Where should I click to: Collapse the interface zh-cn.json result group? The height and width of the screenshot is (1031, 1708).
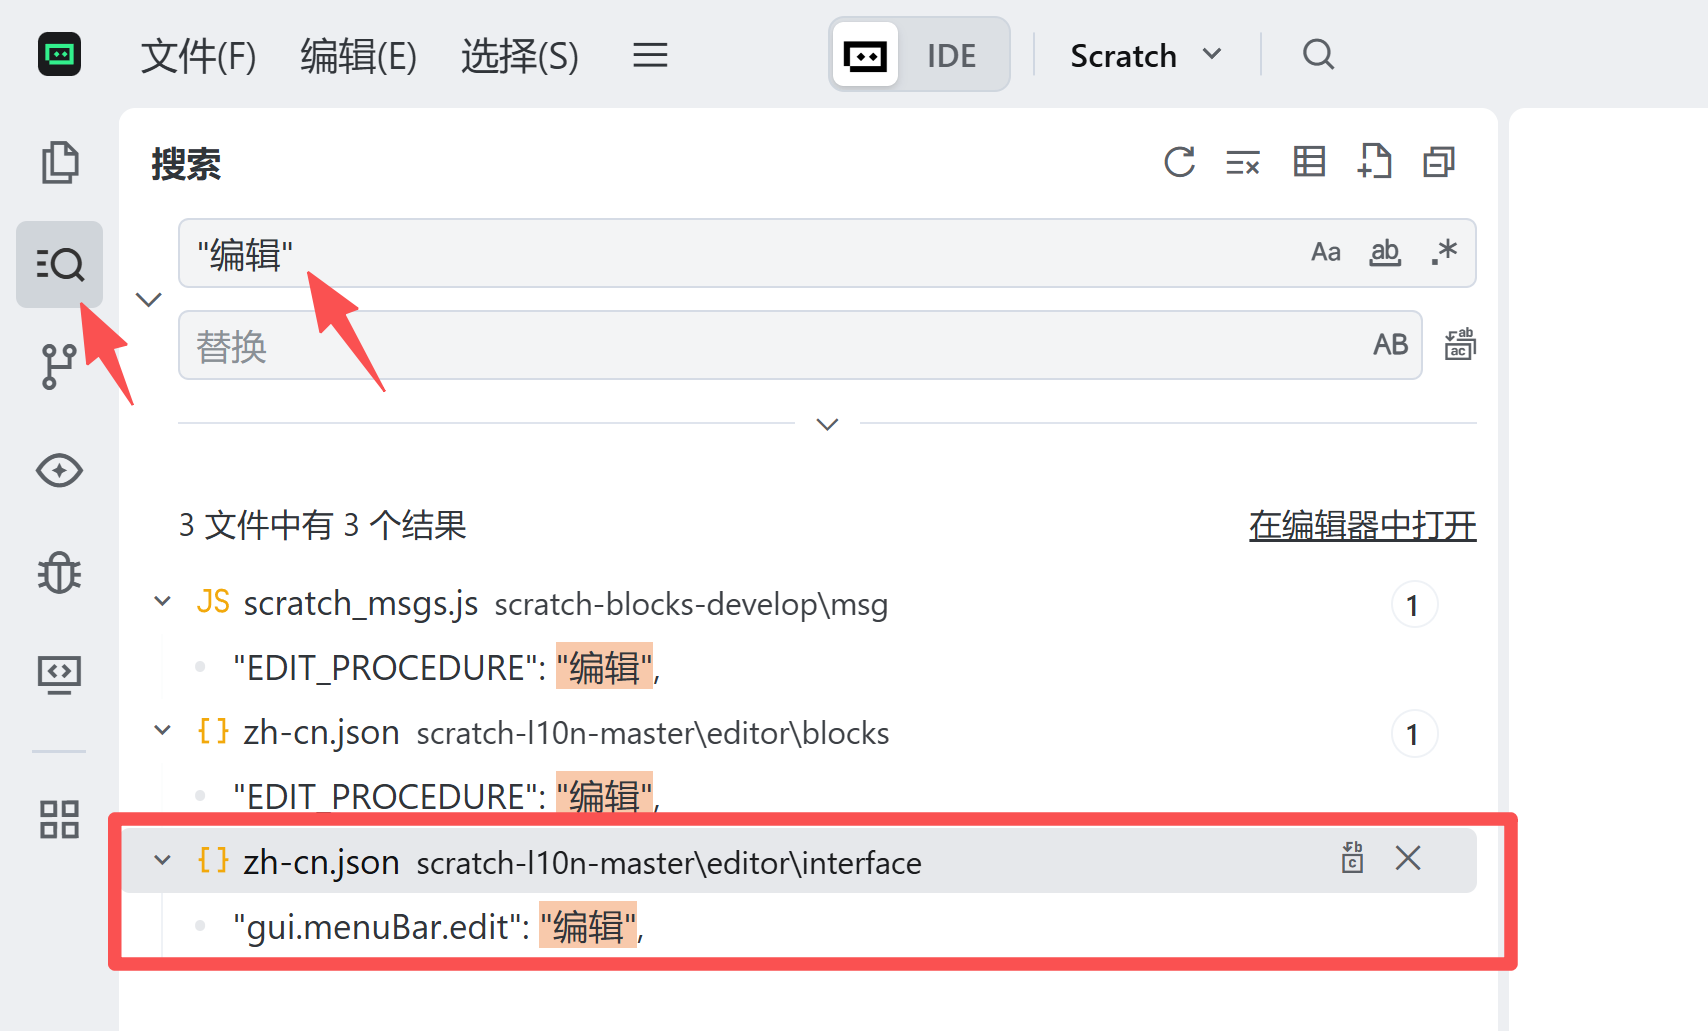162,860
